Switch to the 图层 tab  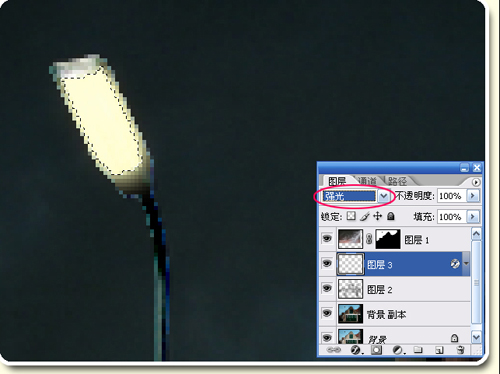[337, 181]
